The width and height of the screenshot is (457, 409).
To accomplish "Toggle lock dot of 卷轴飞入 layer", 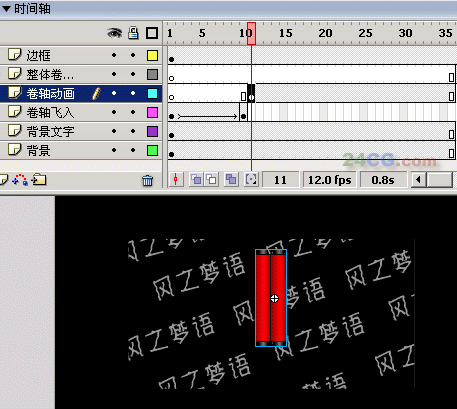I will (x=133, y=112).
